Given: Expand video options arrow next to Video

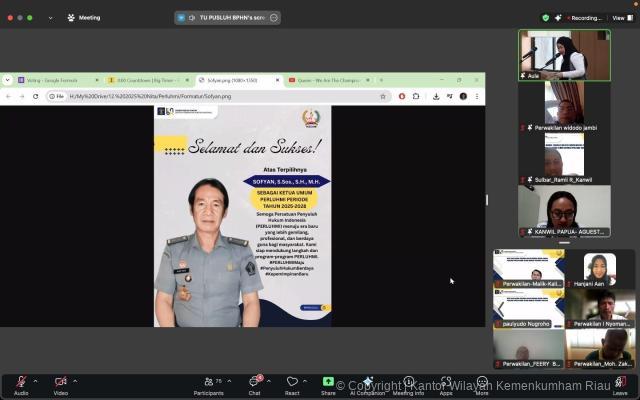Looking at the screenshot, I should pos(76,381).
